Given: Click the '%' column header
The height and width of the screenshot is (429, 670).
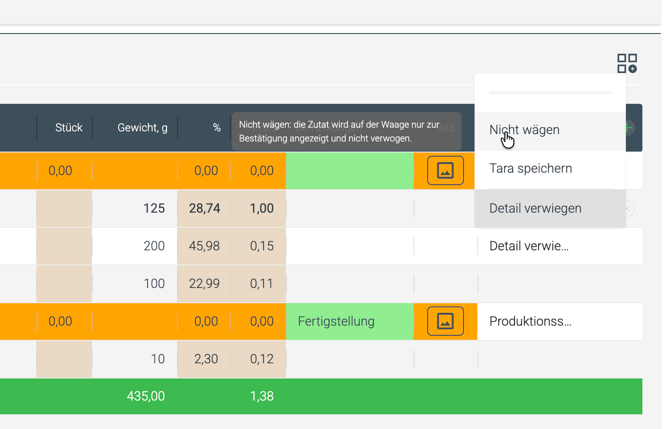Looking at the screenshot, I should [217, 127].
